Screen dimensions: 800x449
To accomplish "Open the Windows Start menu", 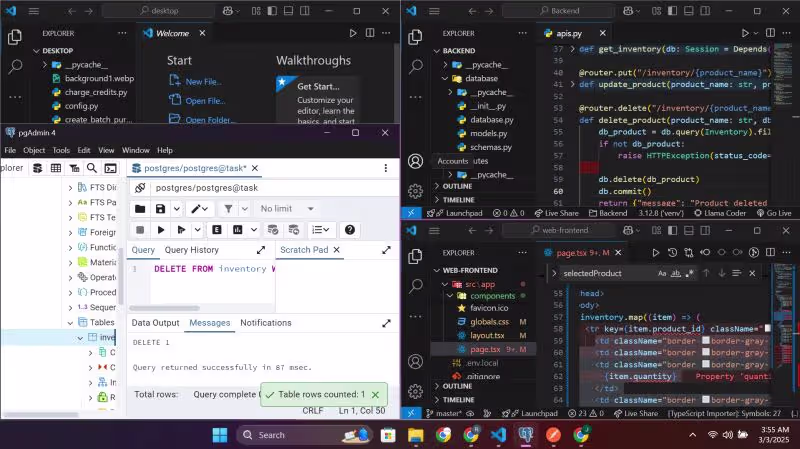I will [220, 435].
